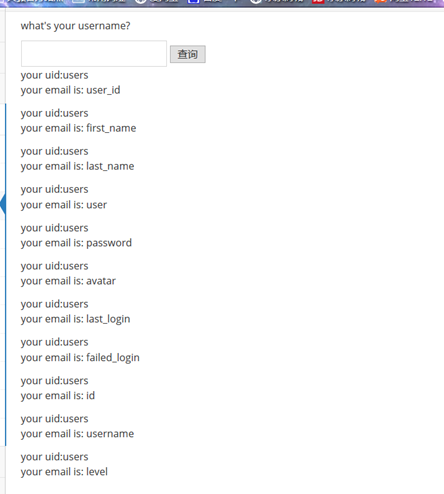Open the blue square bookmark icon
The height and width of the screenshot is (494, 444).
[x=193, y=1]
